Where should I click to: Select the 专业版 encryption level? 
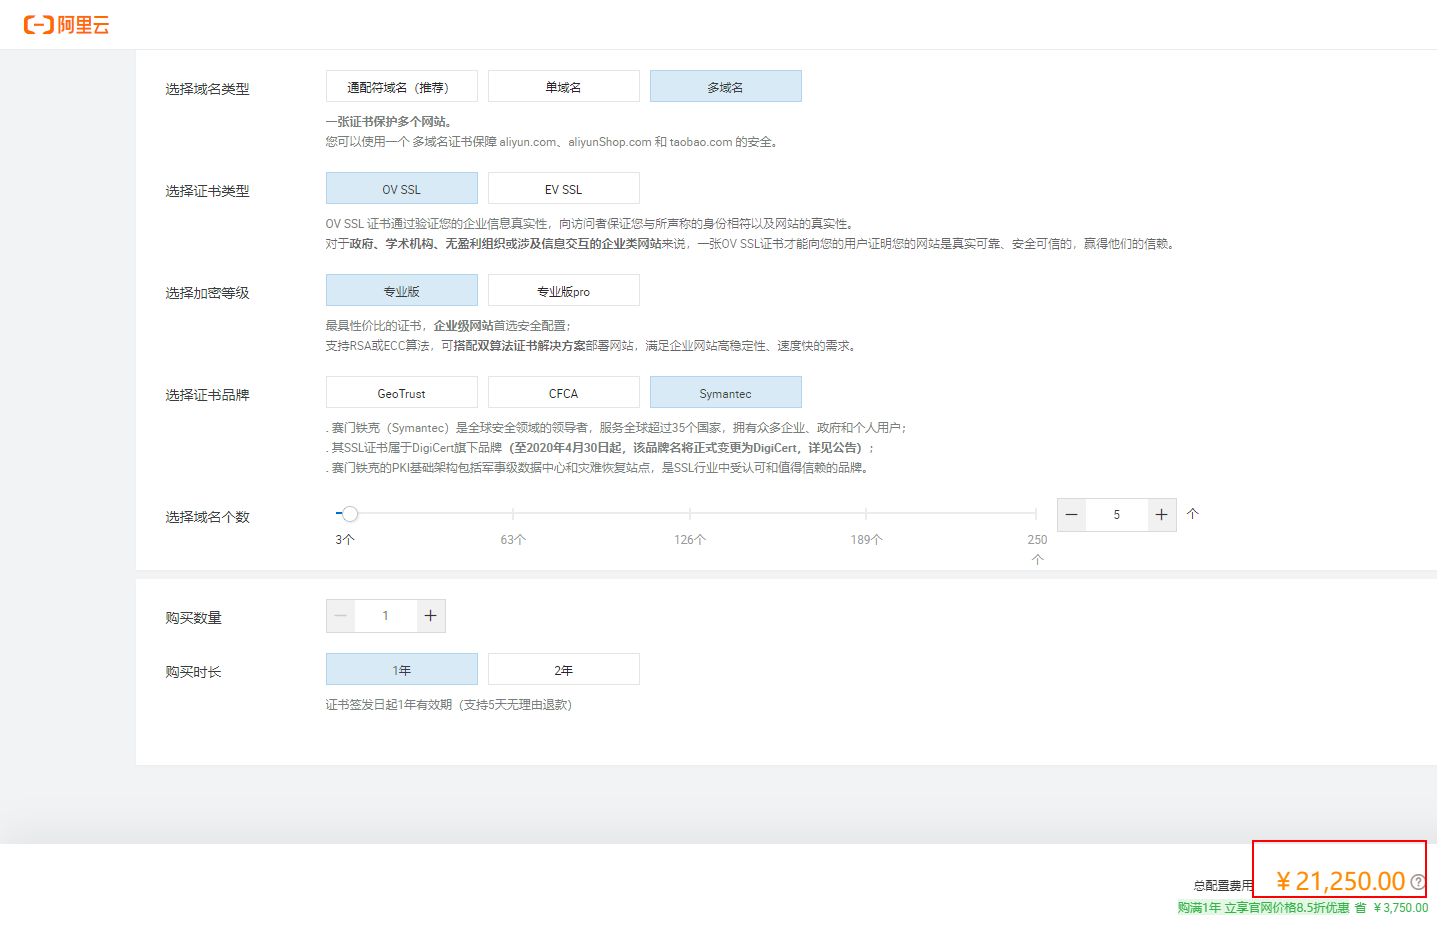point(402,291)
